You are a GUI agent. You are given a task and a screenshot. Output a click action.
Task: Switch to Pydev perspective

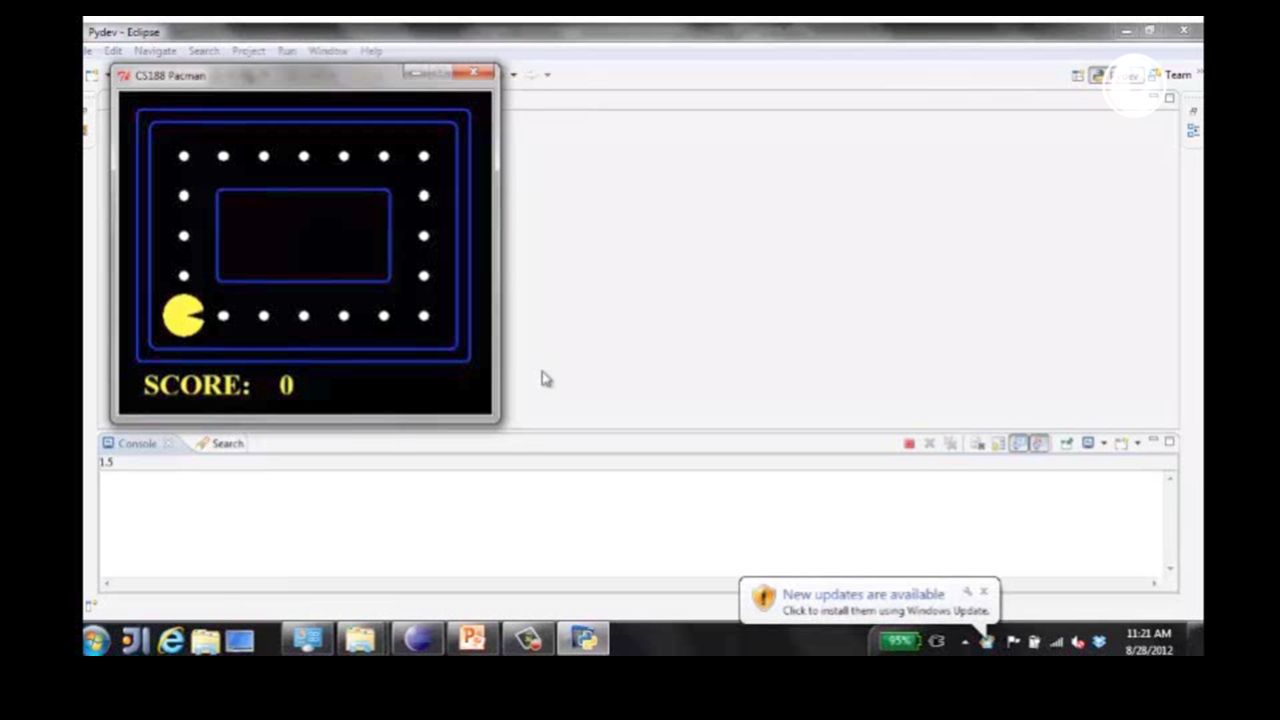pyautogui.click(x=1114, y=75)
